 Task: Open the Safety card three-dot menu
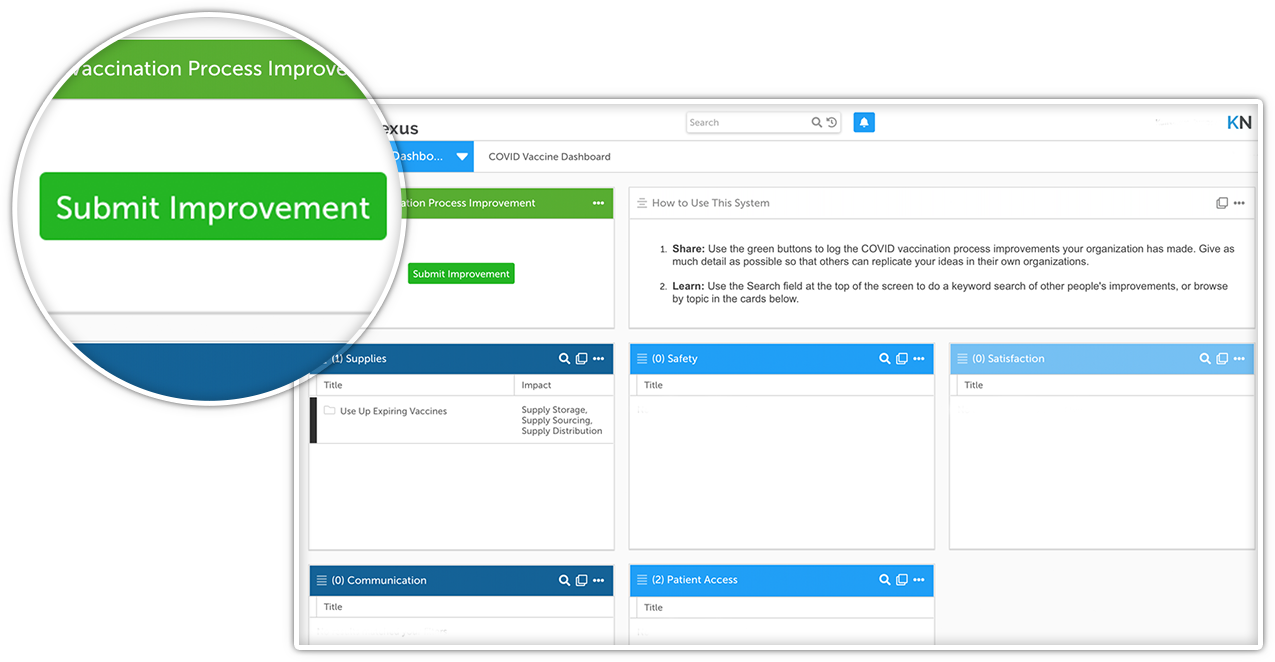click(x=918, y=359)
